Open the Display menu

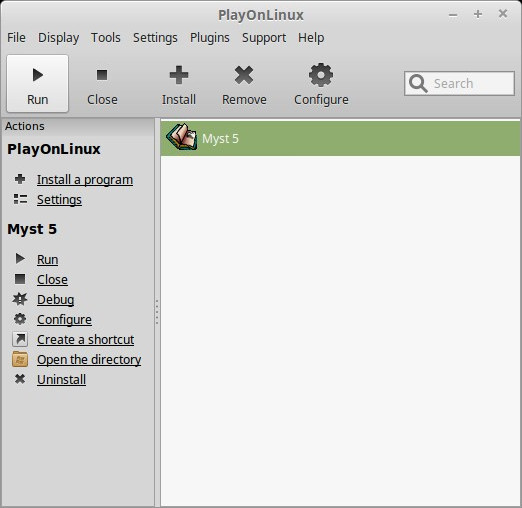[x=59, y=38]
